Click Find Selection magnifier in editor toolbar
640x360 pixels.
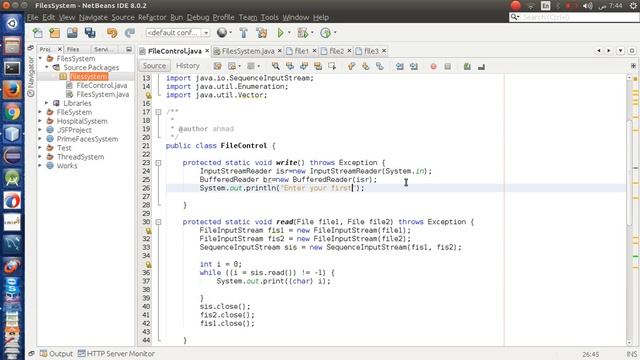click(x=276, y=66)
